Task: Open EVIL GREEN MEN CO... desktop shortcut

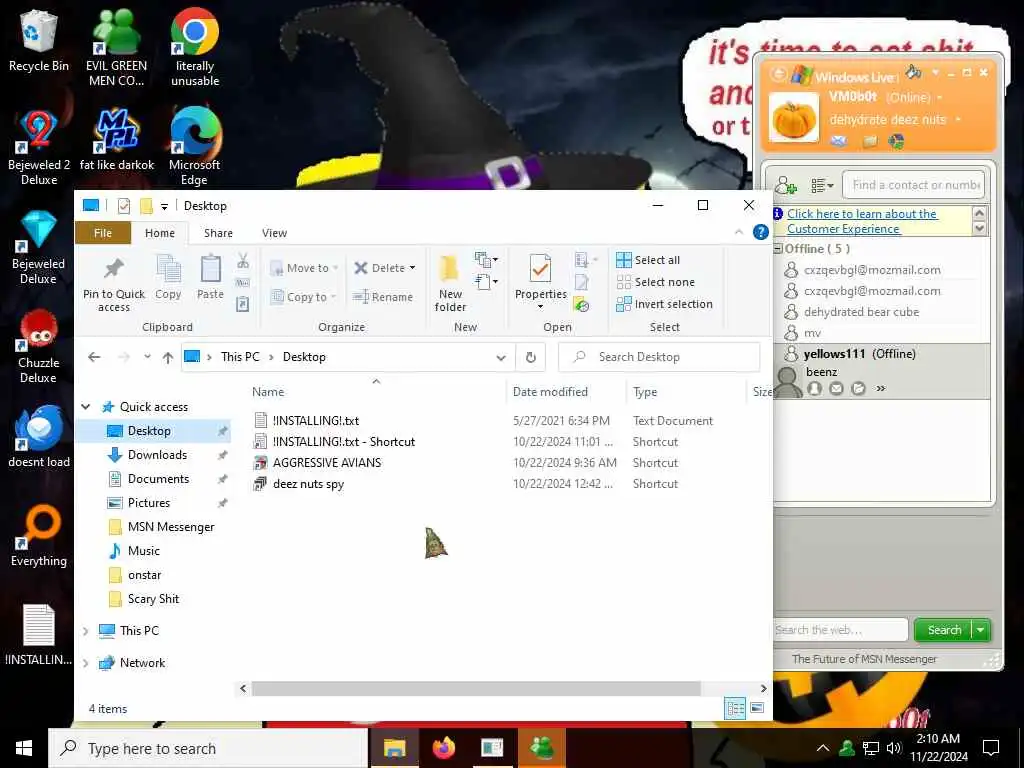Action: click(116, 47)
